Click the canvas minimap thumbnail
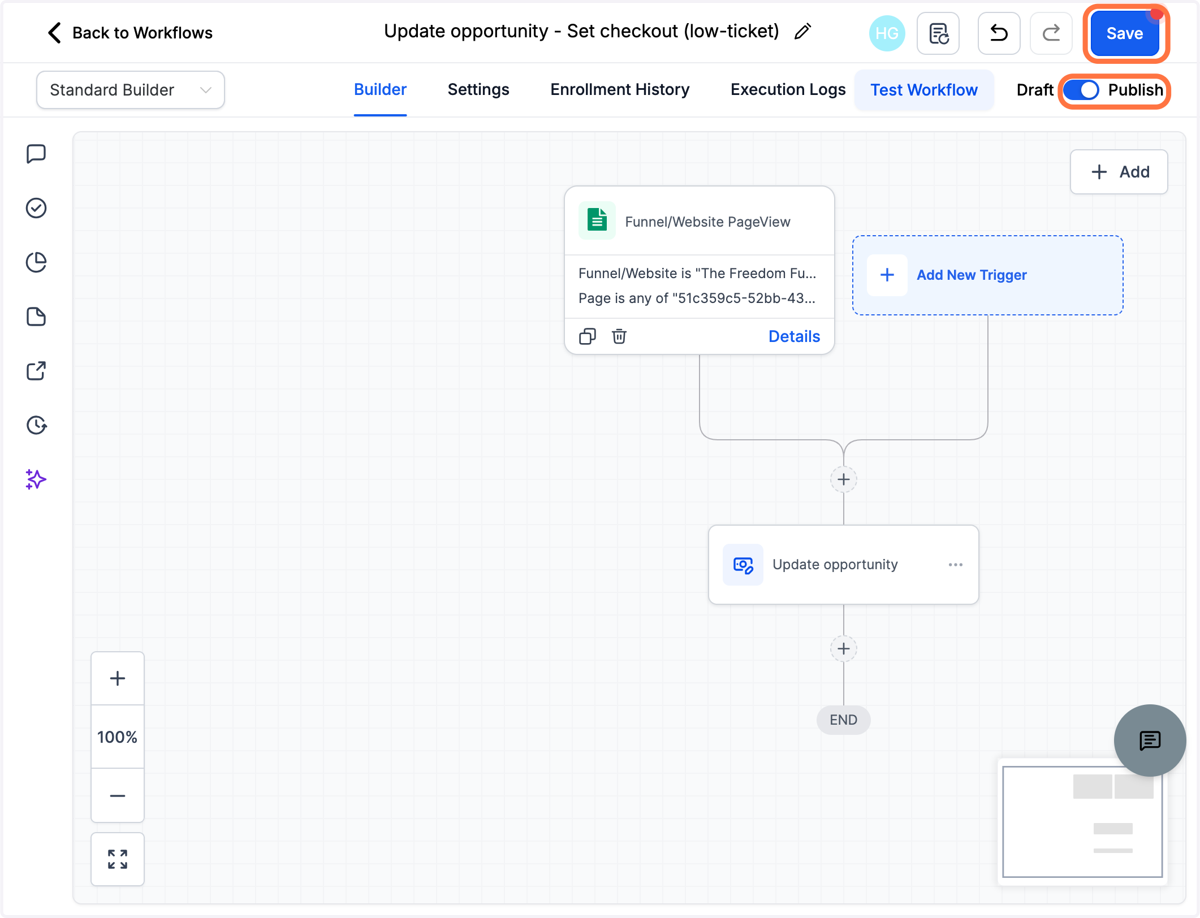 tap(1083, 822)
